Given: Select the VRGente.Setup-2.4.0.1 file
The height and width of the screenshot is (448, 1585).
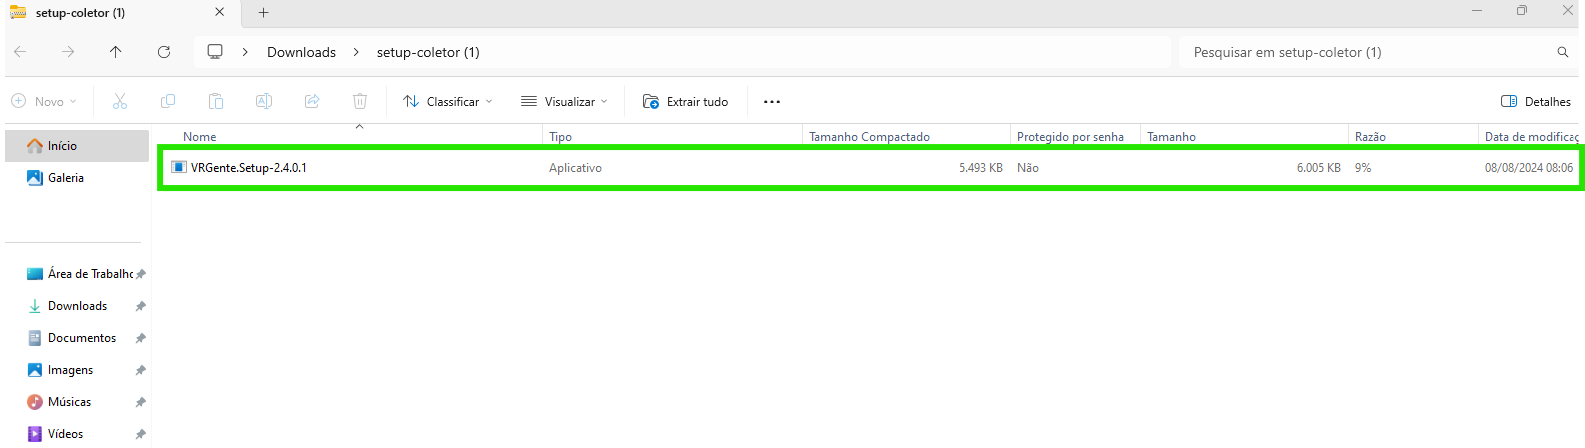Looking at the screenshot, I should [249, 168].
